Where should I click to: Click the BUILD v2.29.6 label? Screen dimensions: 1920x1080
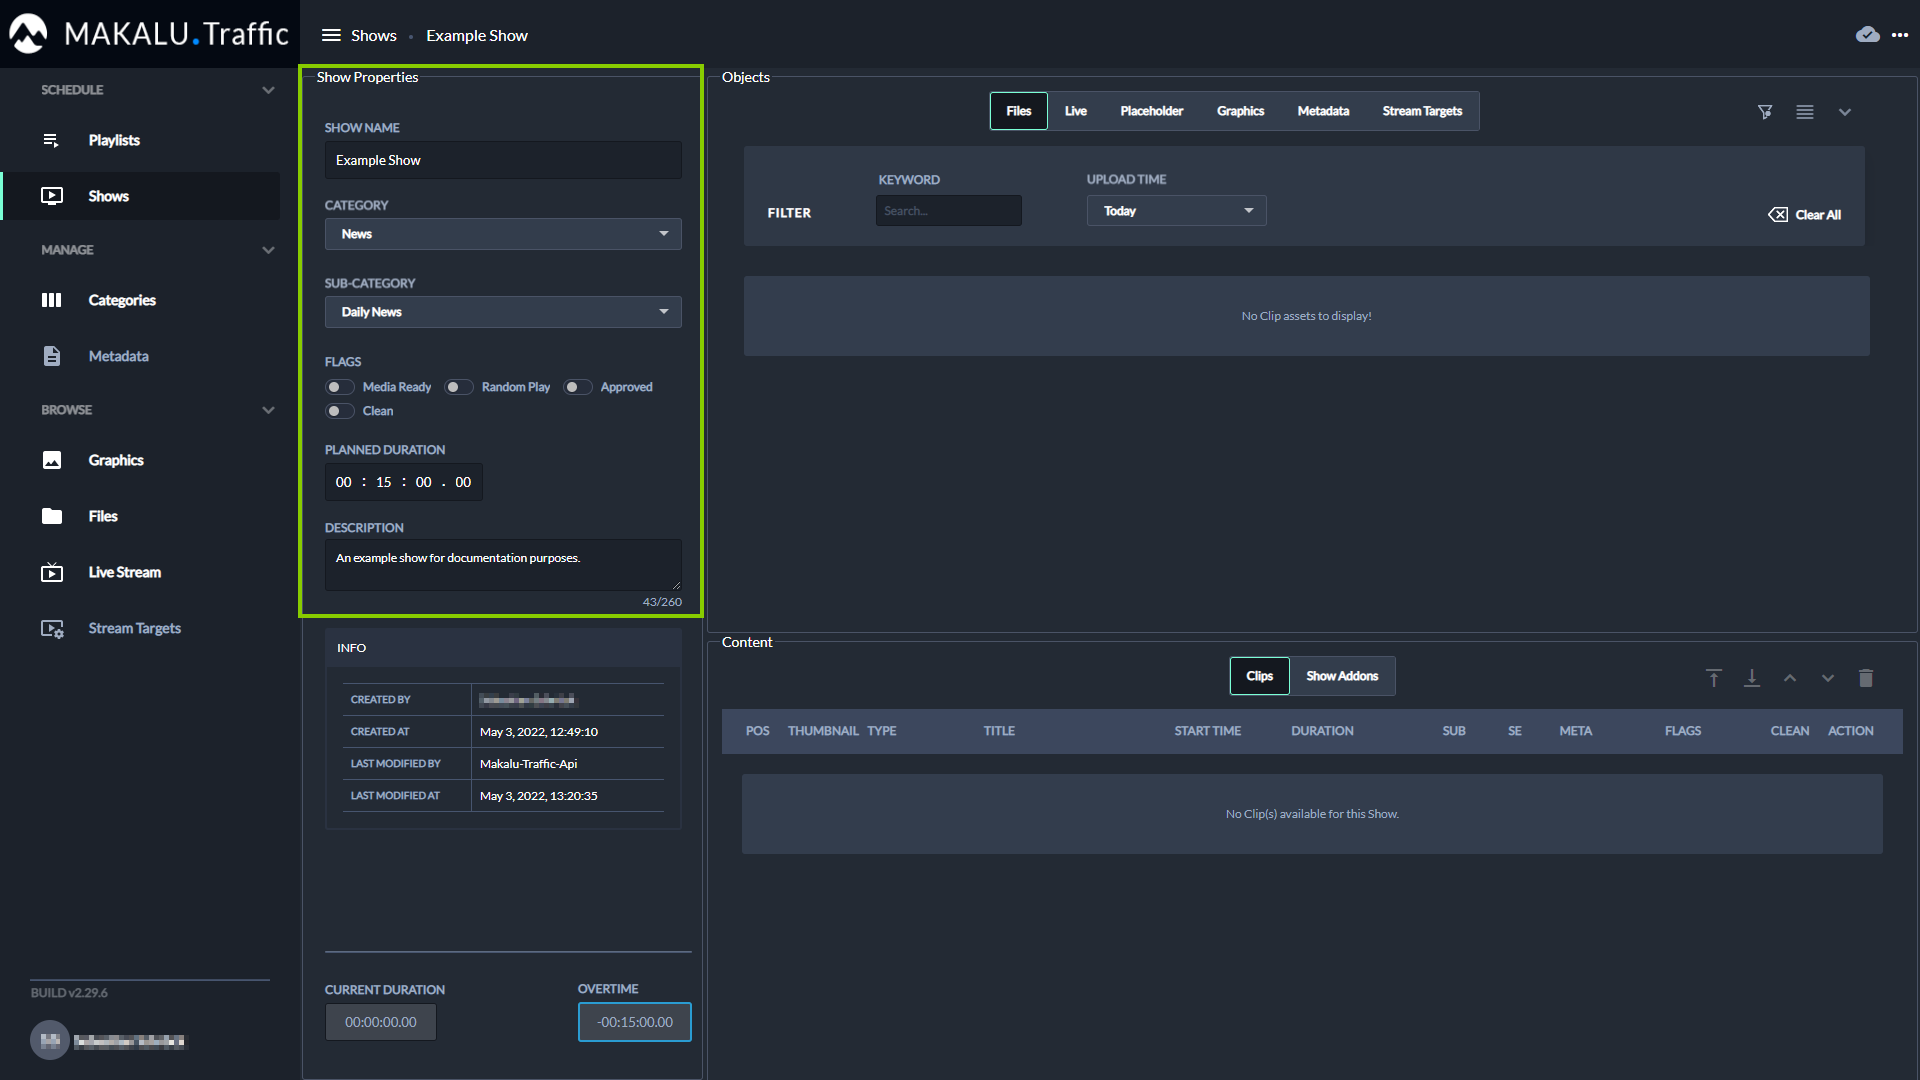[69, 993]
